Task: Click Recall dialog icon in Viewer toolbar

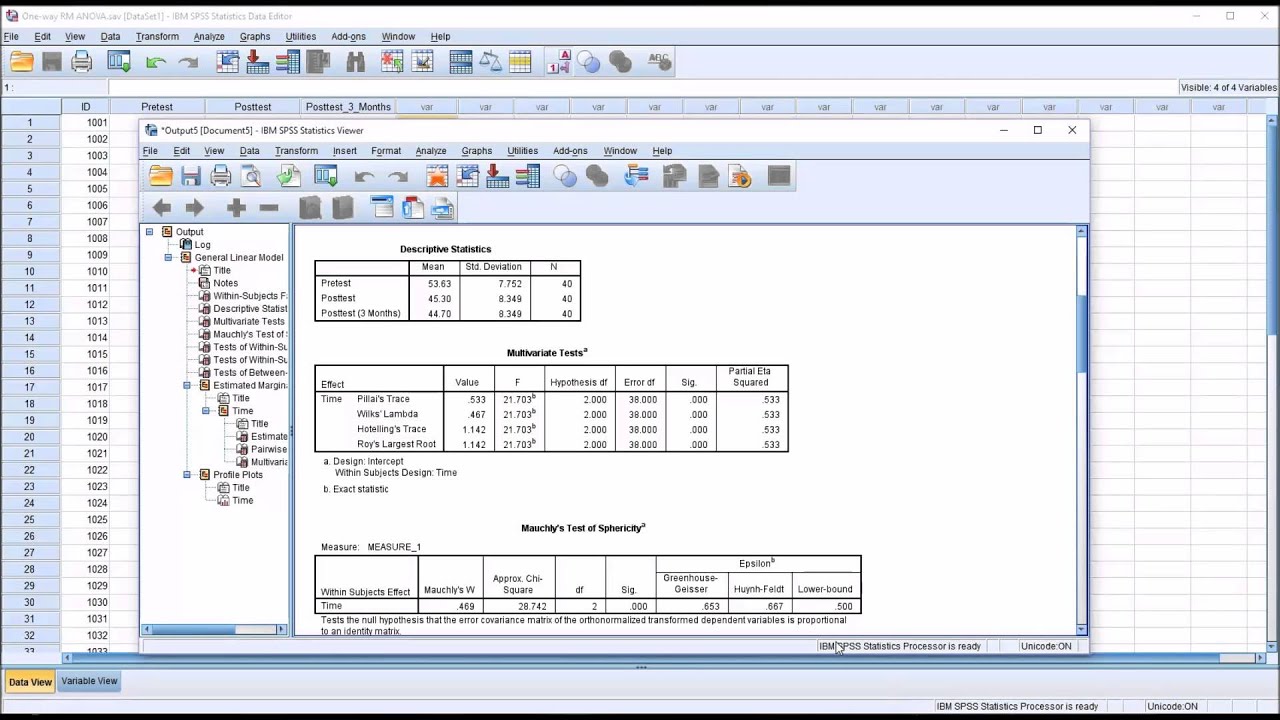Action: [326, 177]
